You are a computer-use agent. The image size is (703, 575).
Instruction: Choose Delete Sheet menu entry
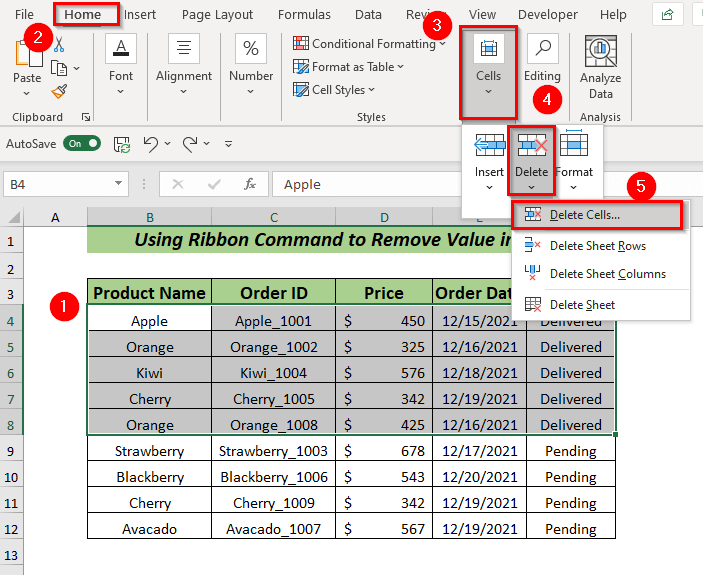click(x=600, y=305)
